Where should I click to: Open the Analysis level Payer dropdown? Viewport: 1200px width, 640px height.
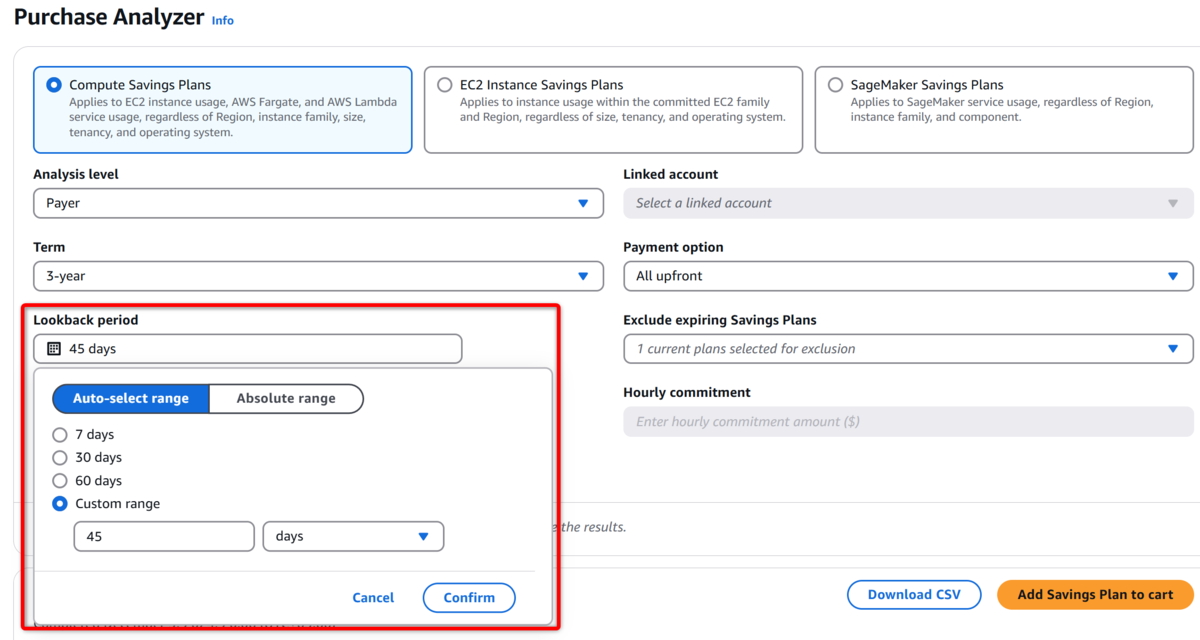point(318,203)
